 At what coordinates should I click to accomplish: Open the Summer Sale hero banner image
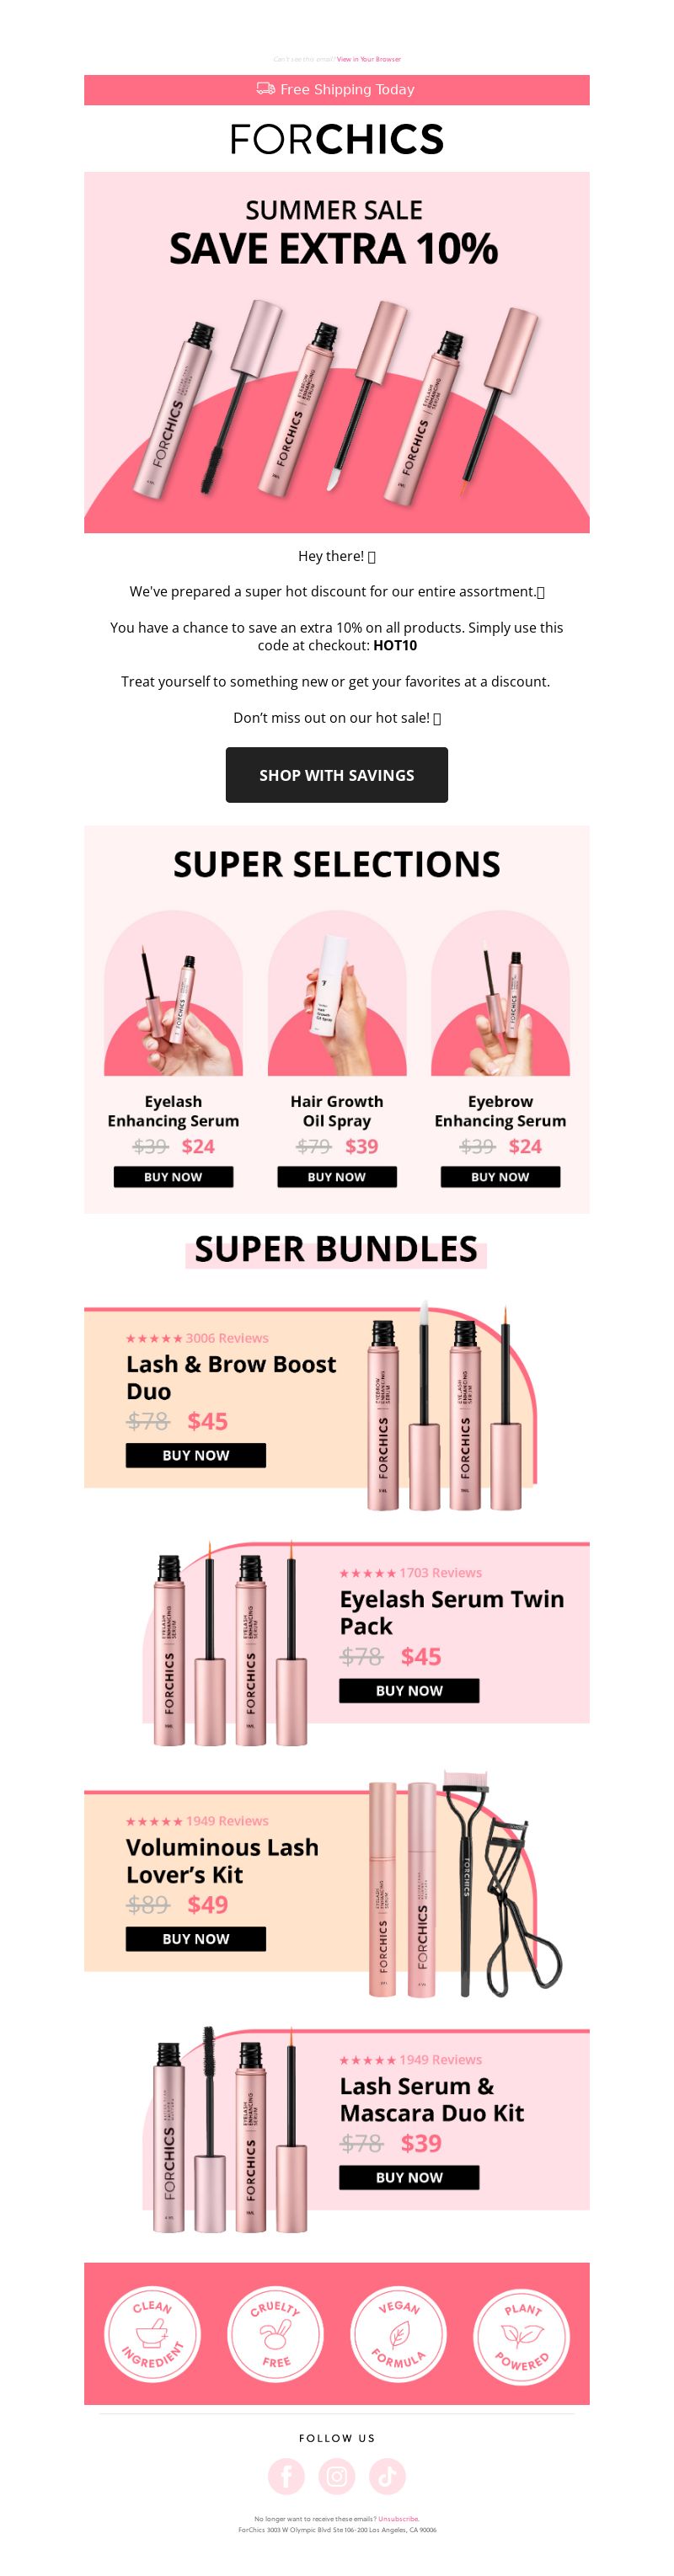click(337, 352)
